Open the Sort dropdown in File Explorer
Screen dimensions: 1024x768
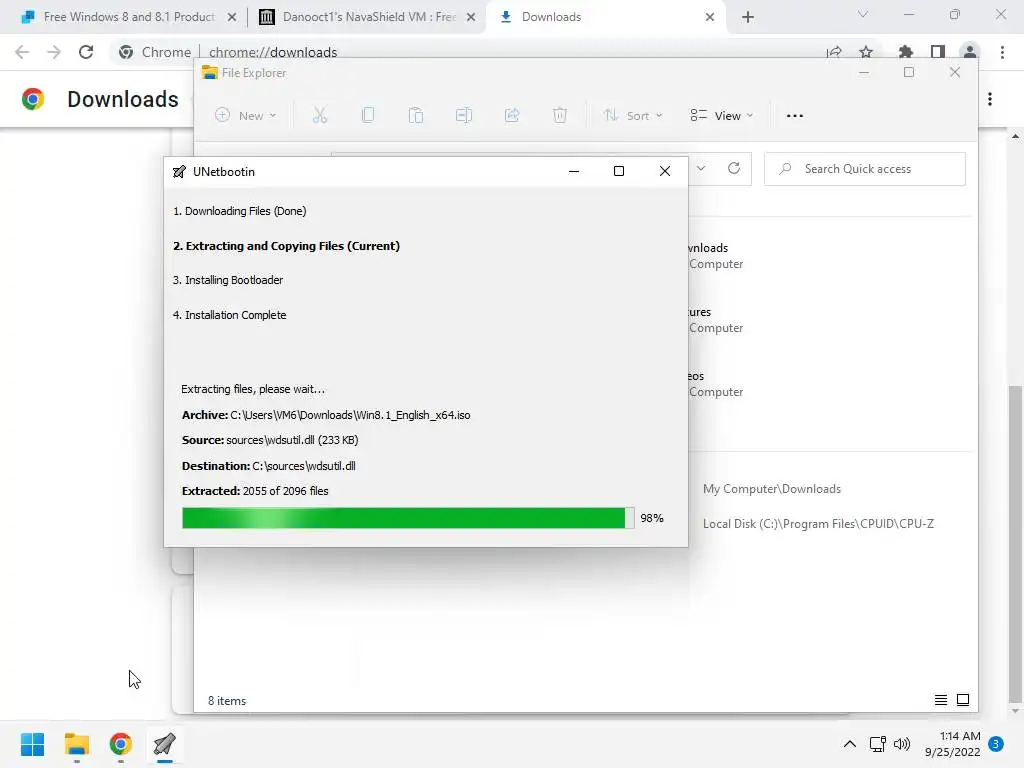pos(633,116)
